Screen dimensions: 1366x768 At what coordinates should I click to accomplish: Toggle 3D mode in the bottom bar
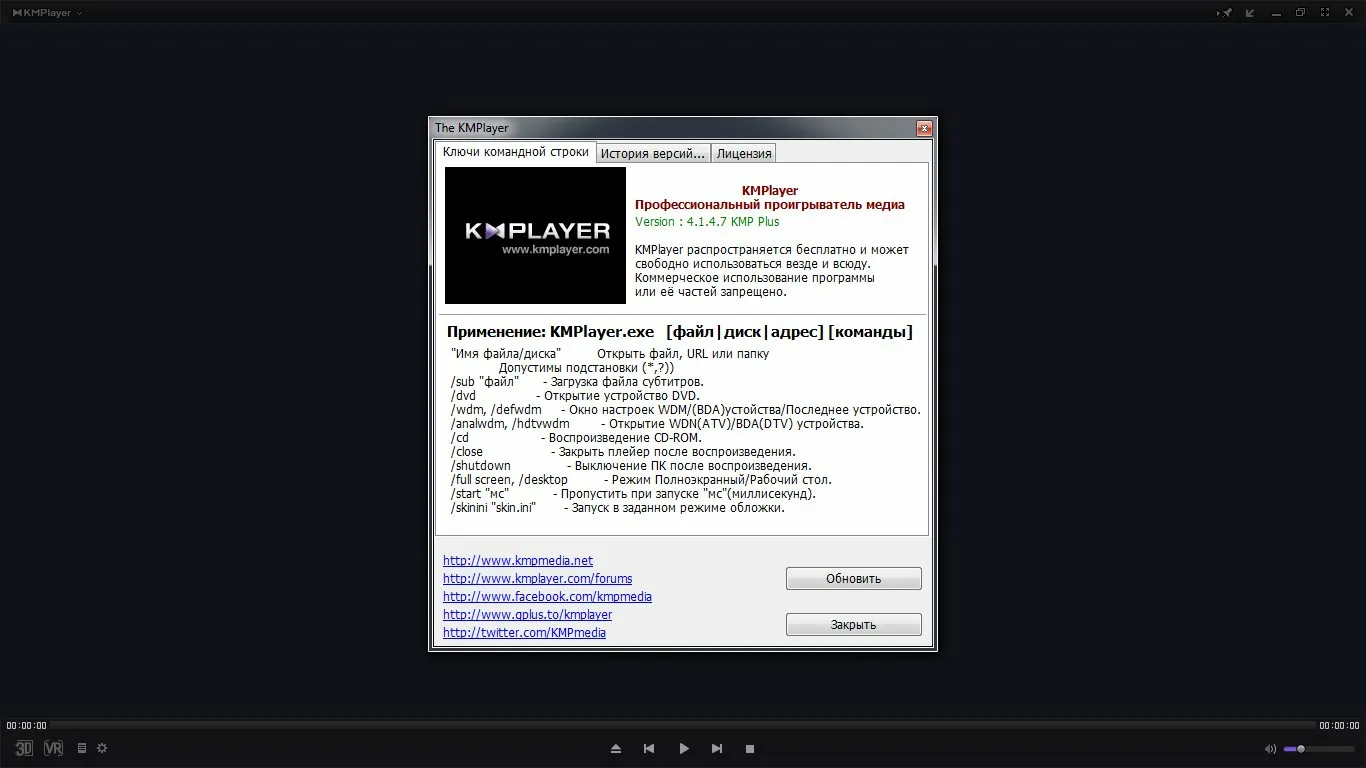click(24, 748)
